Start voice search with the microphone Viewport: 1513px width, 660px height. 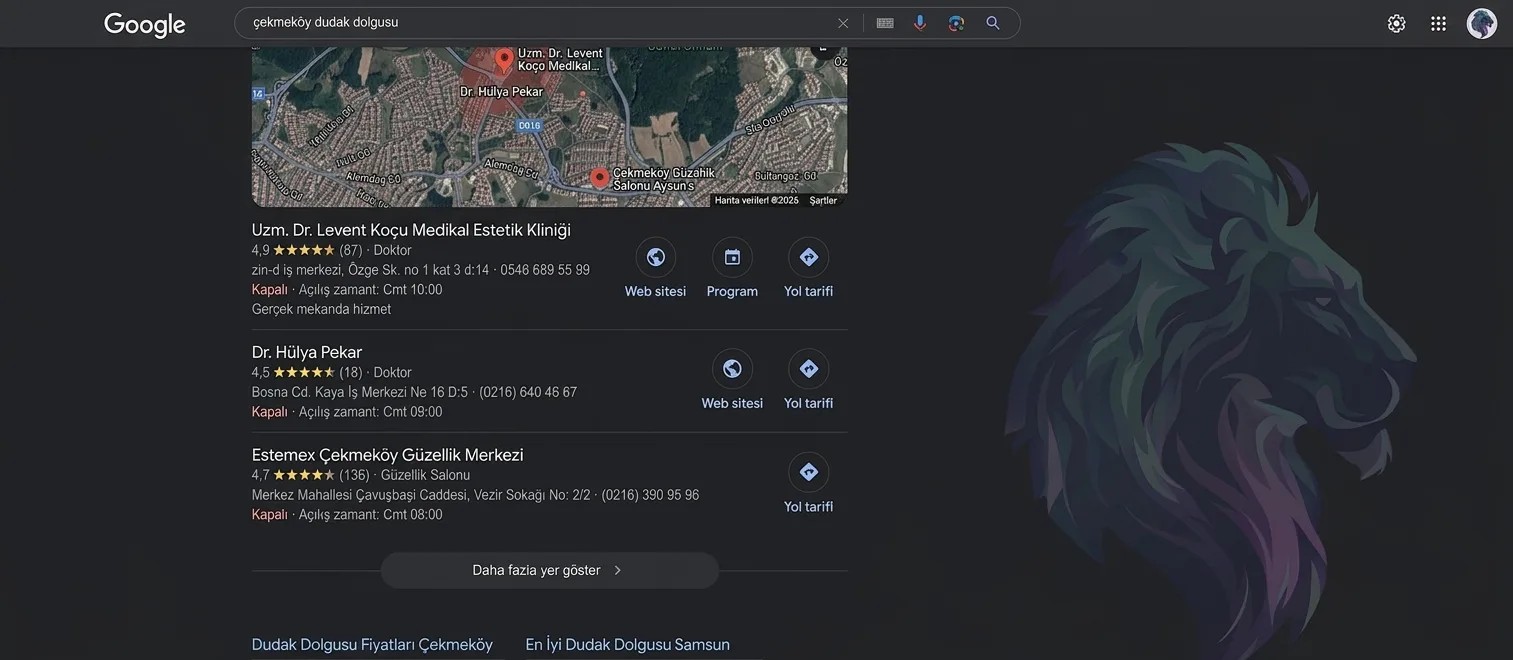pos(920,23)
